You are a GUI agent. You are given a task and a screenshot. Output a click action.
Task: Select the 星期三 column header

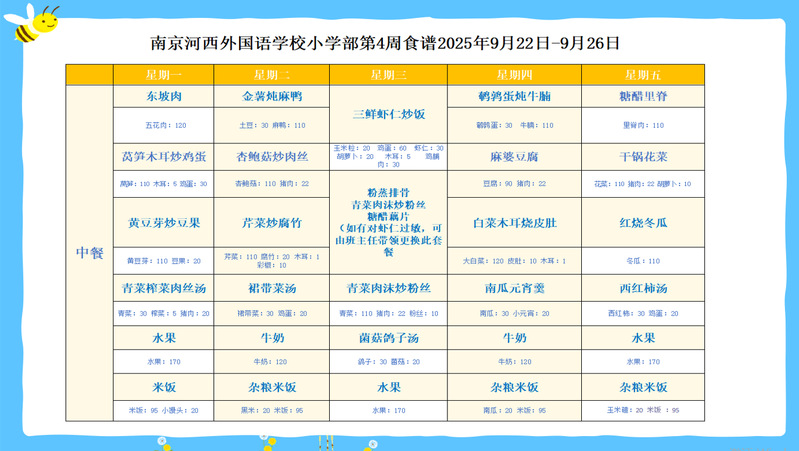[388, 75]
